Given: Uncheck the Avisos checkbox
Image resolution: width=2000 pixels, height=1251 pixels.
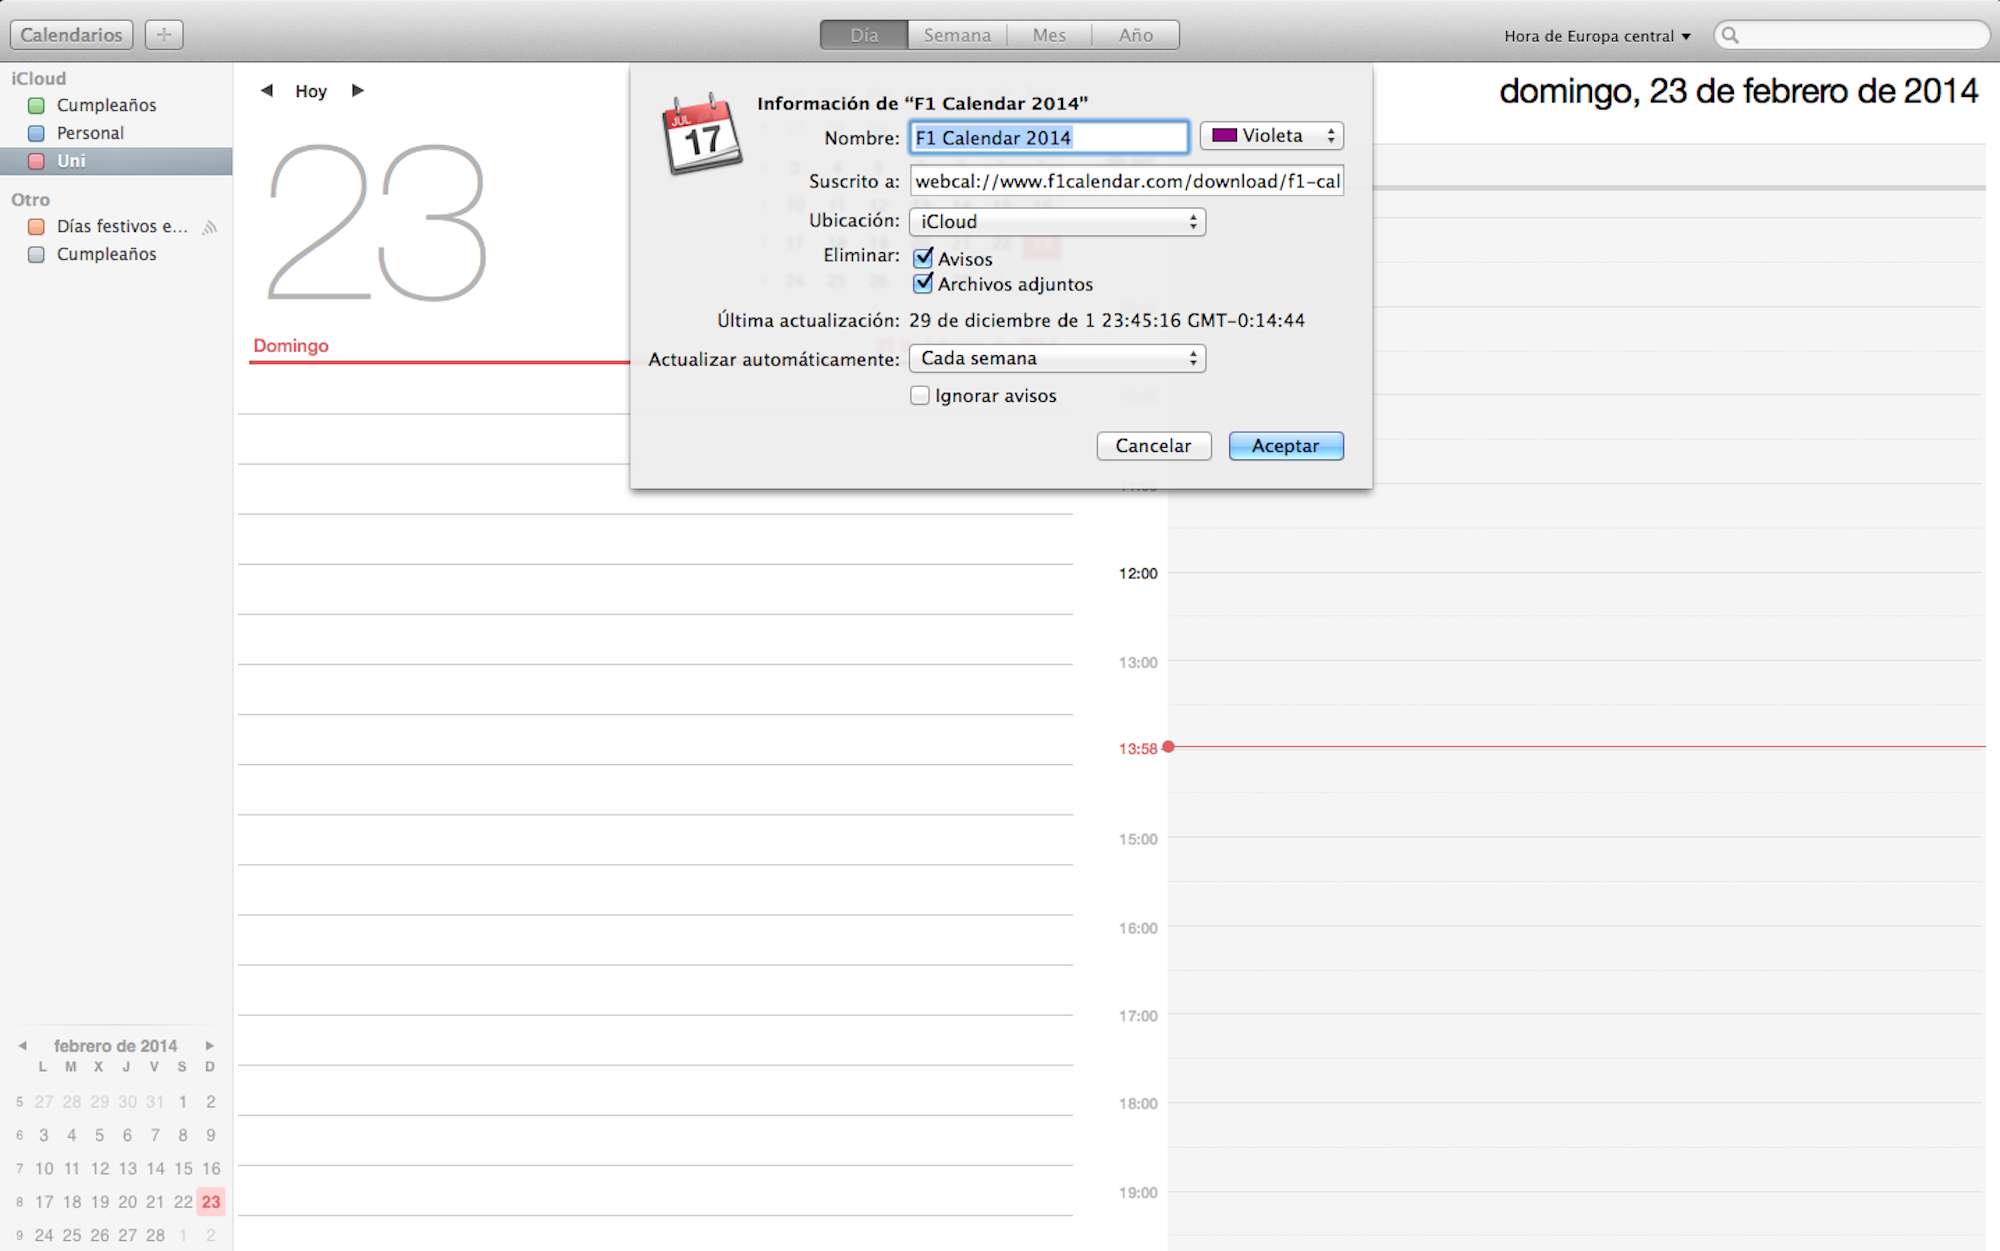Looking at the screenshot, I should coord(923,258).
